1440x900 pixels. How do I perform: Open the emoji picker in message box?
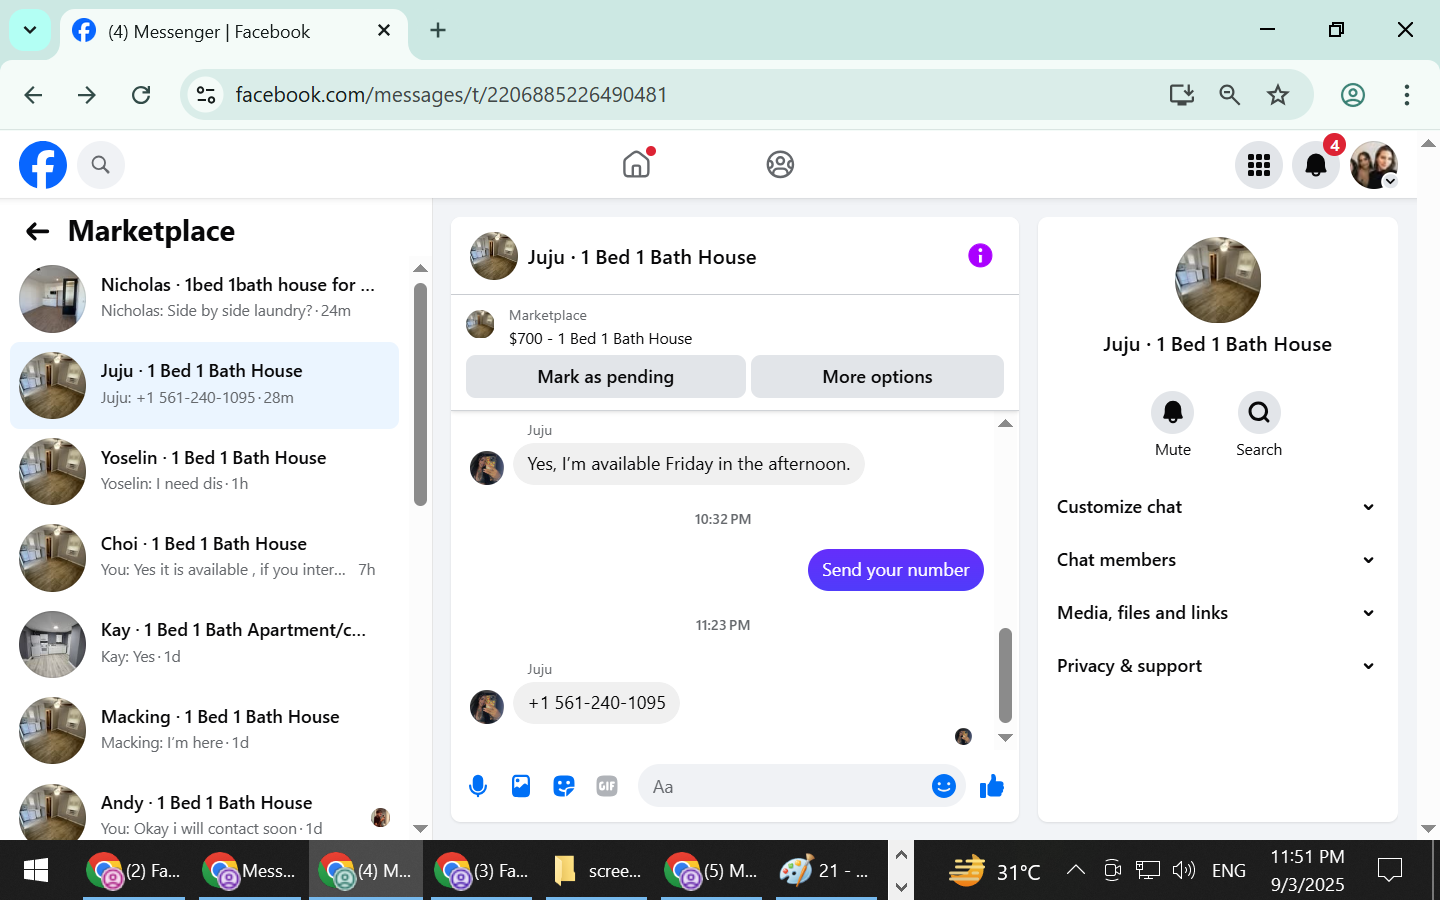[944, 787]
